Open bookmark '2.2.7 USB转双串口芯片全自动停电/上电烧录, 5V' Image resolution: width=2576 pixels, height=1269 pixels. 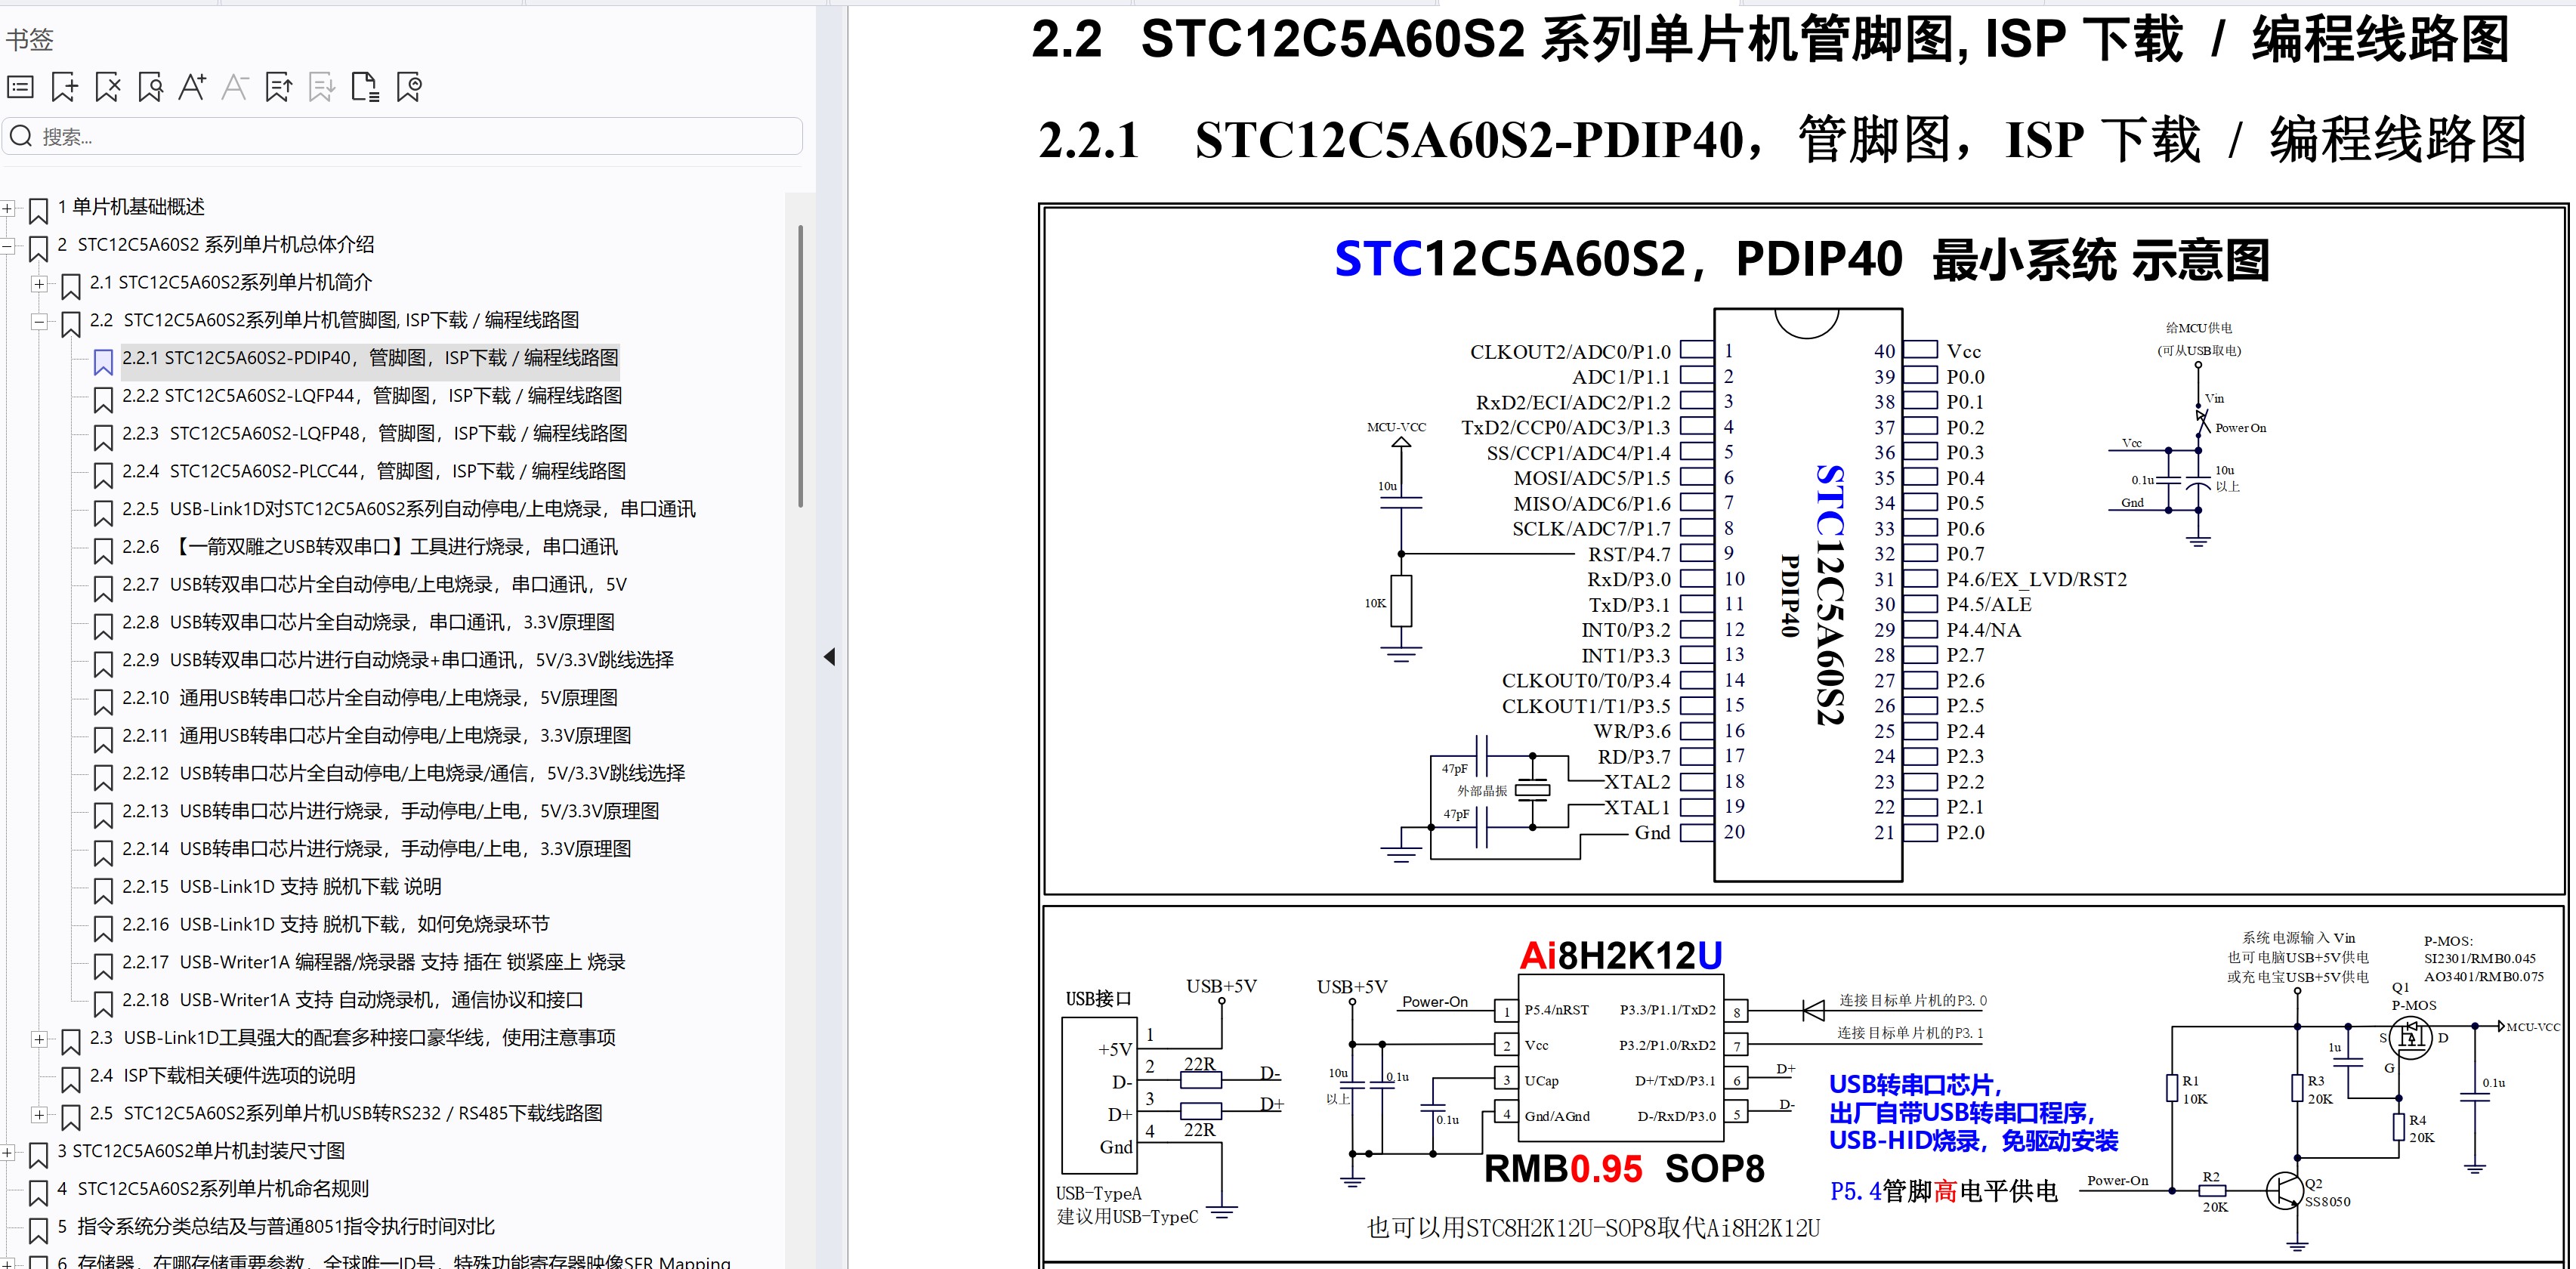pos(375,585)
